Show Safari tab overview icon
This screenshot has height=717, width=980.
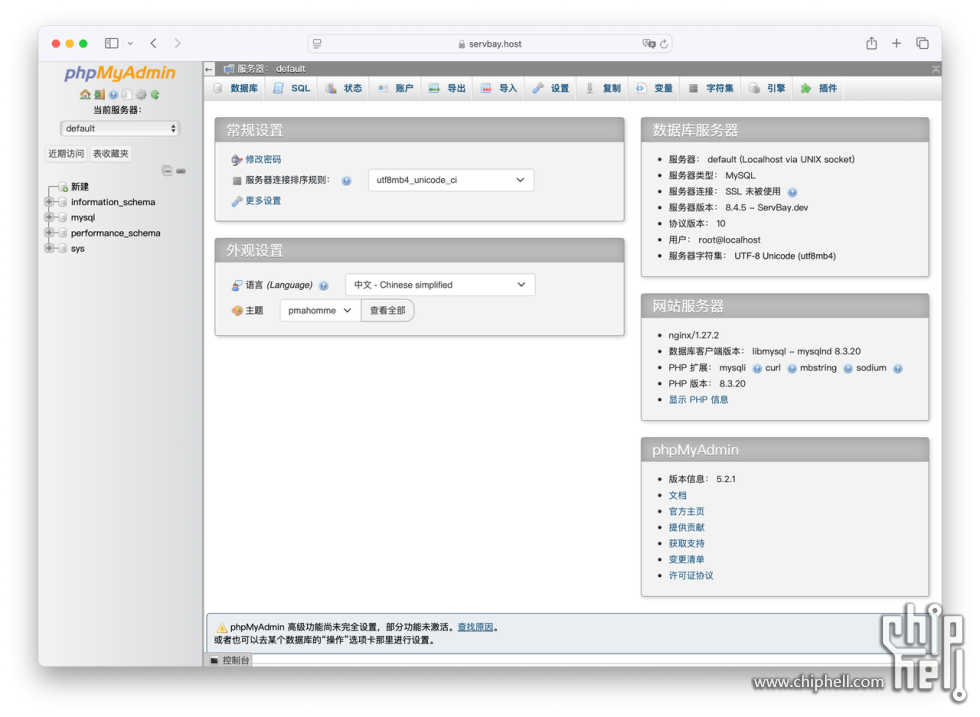point(922,43)
